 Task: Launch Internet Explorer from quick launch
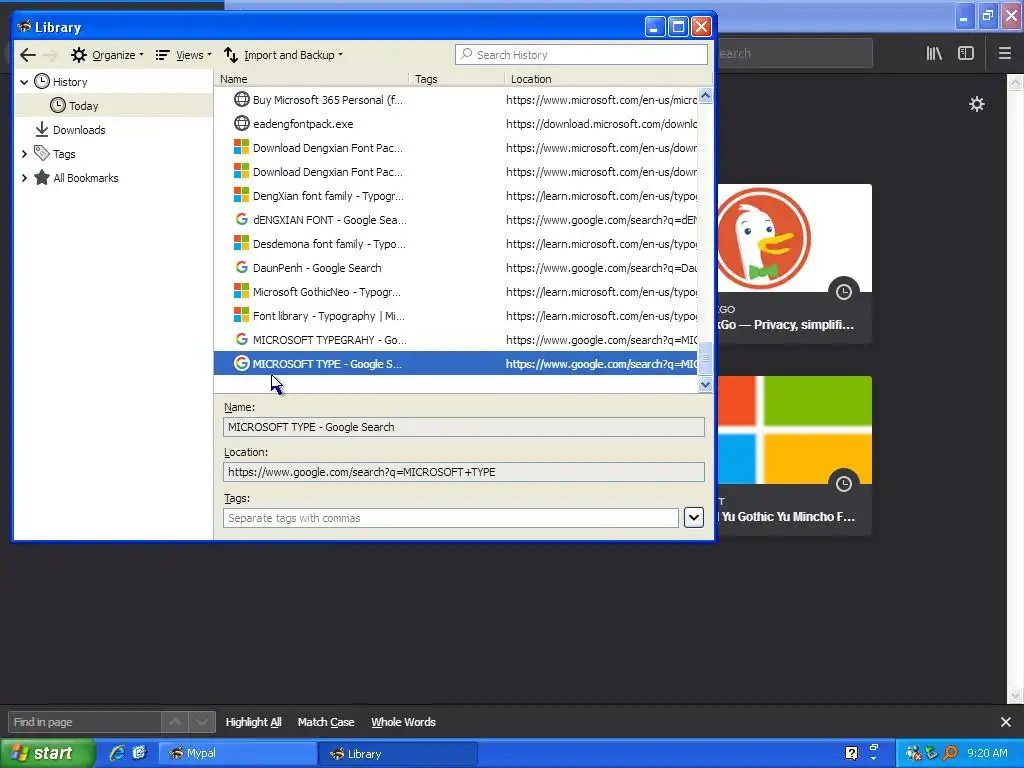tap(116, 754)
